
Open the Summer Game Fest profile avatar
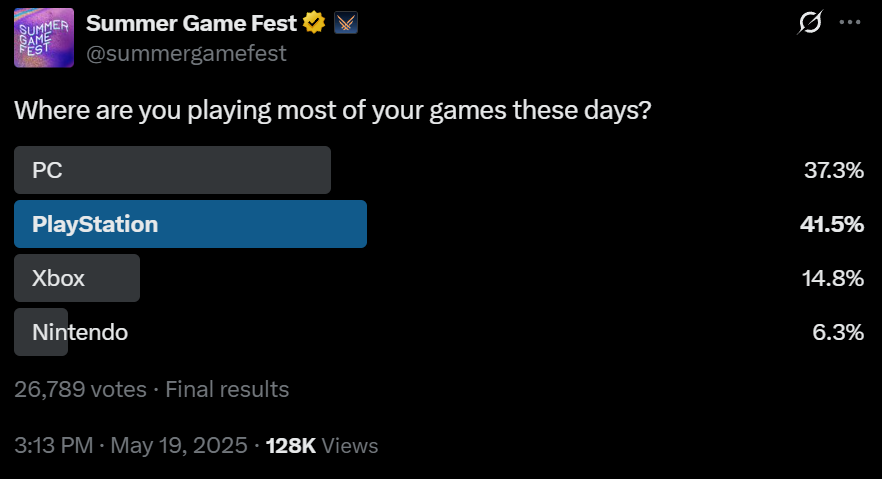[44, 38]
